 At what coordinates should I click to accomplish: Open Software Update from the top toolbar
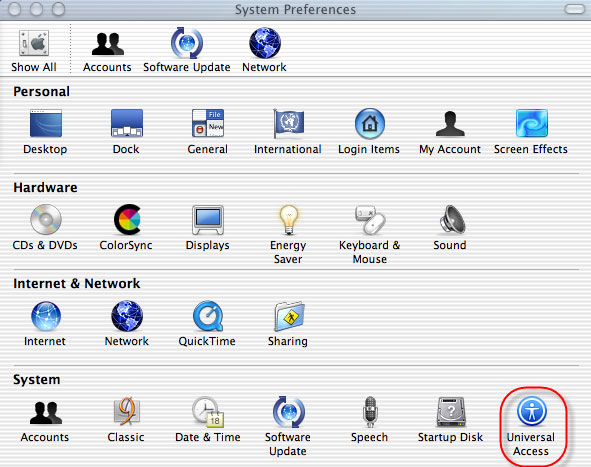[x=187, y=43]
